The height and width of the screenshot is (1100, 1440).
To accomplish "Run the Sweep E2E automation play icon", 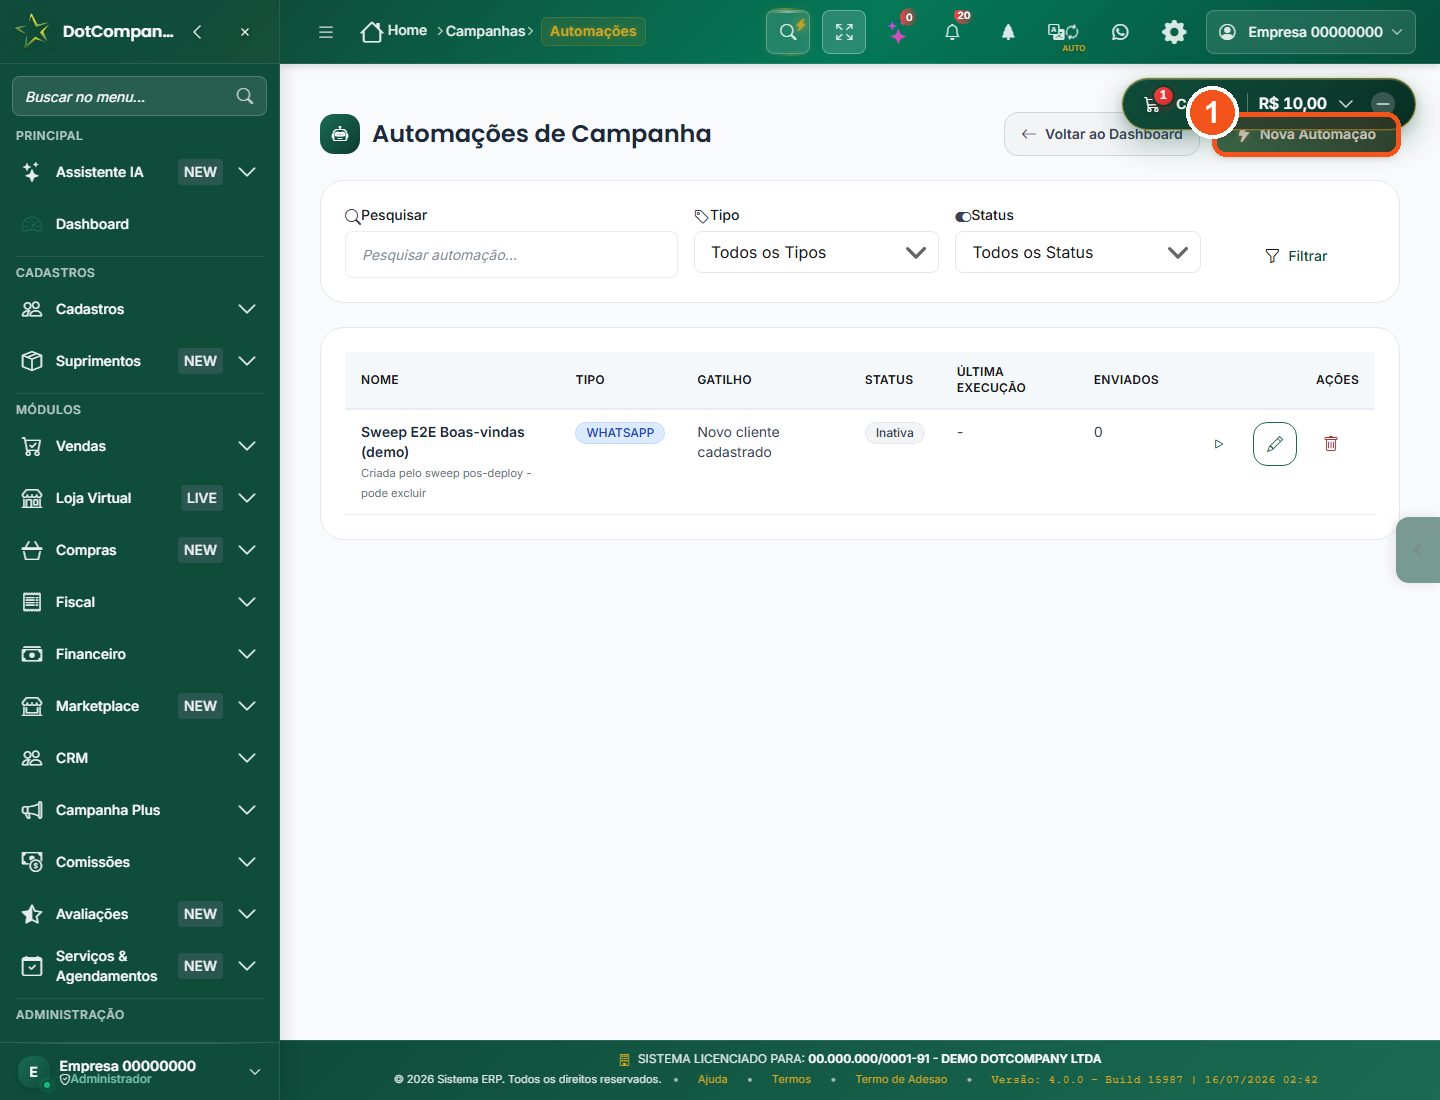I will tap(1218, 444).
